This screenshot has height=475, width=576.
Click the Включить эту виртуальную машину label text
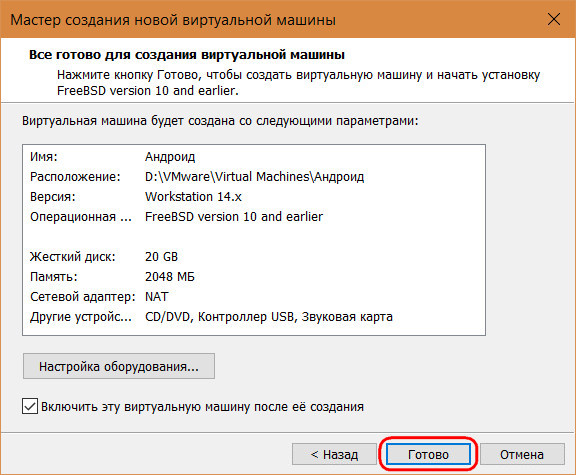202,407
